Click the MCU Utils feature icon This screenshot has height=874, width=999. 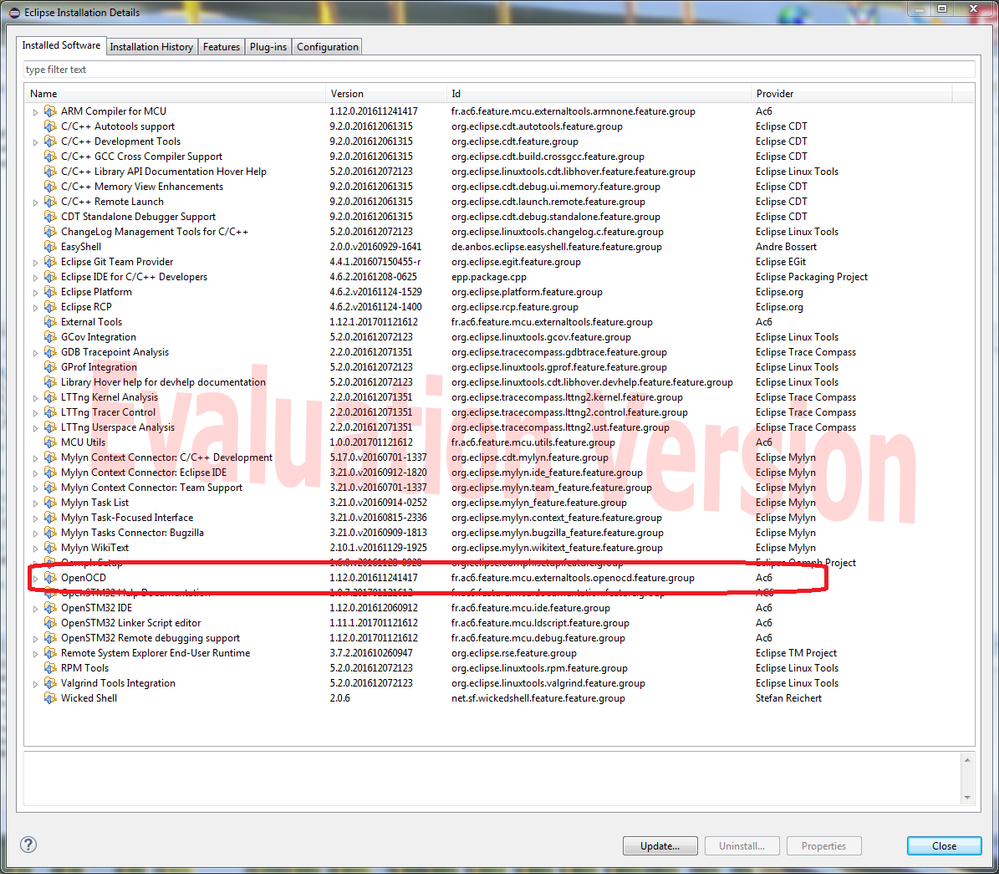pyautogui.click(x=50, y=442)
